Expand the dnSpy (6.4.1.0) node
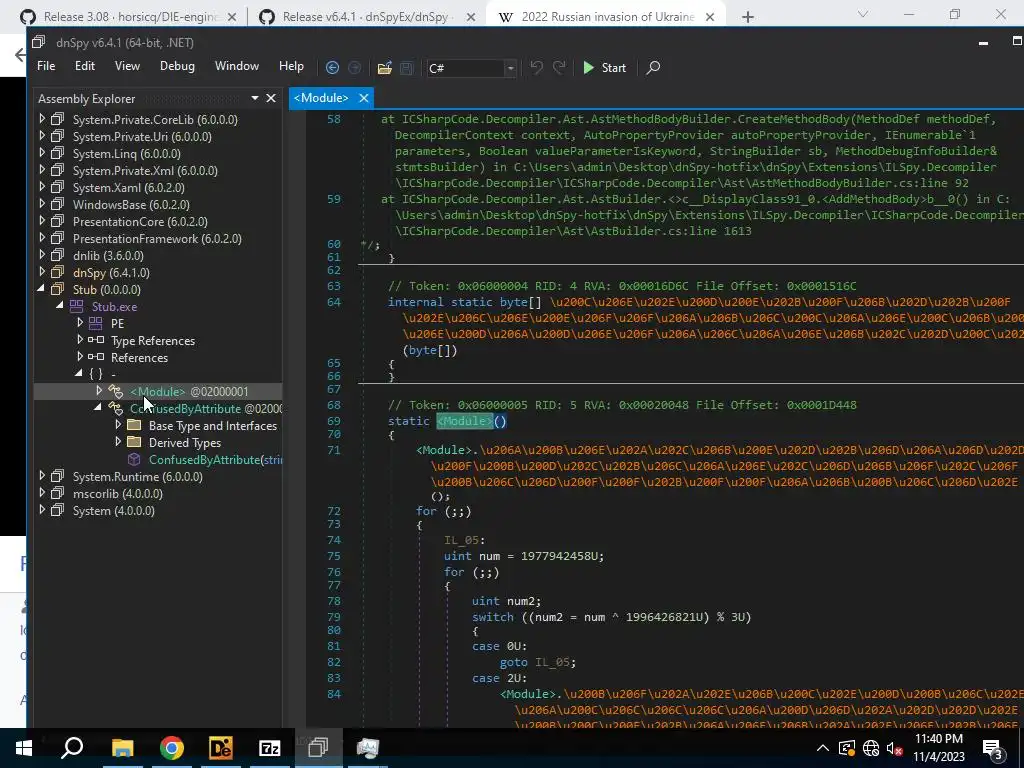The image size is (1024, 768). [x=42, y=272]
